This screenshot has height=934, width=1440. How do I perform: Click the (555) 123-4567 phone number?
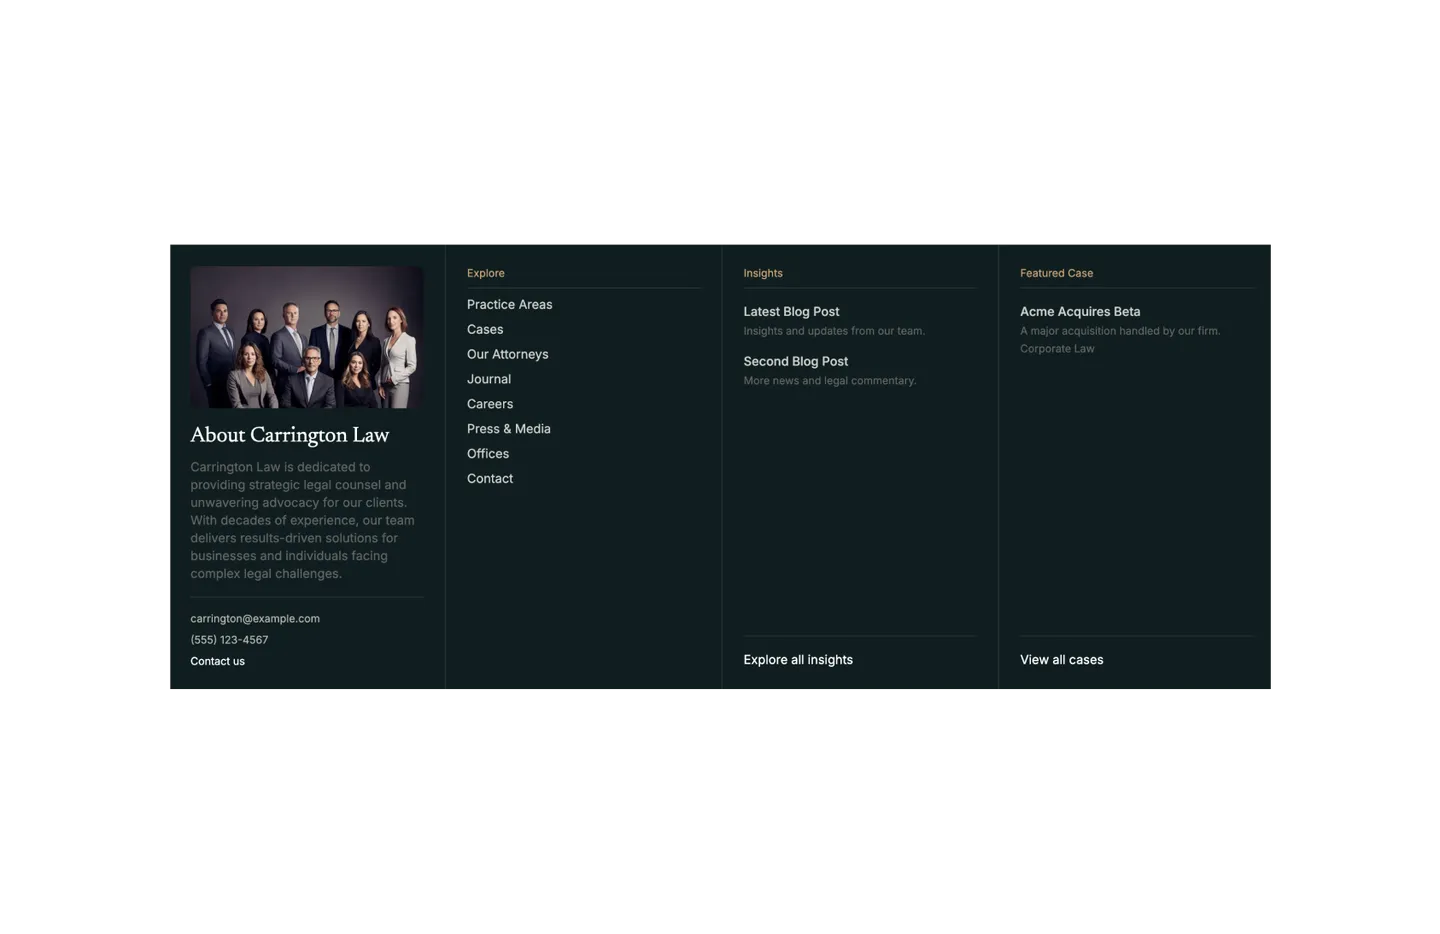click(x=229, y=640)
